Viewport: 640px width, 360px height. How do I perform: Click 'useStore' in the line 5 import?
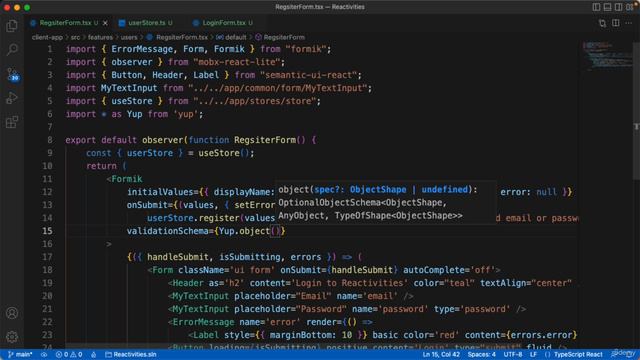point(131,101)
